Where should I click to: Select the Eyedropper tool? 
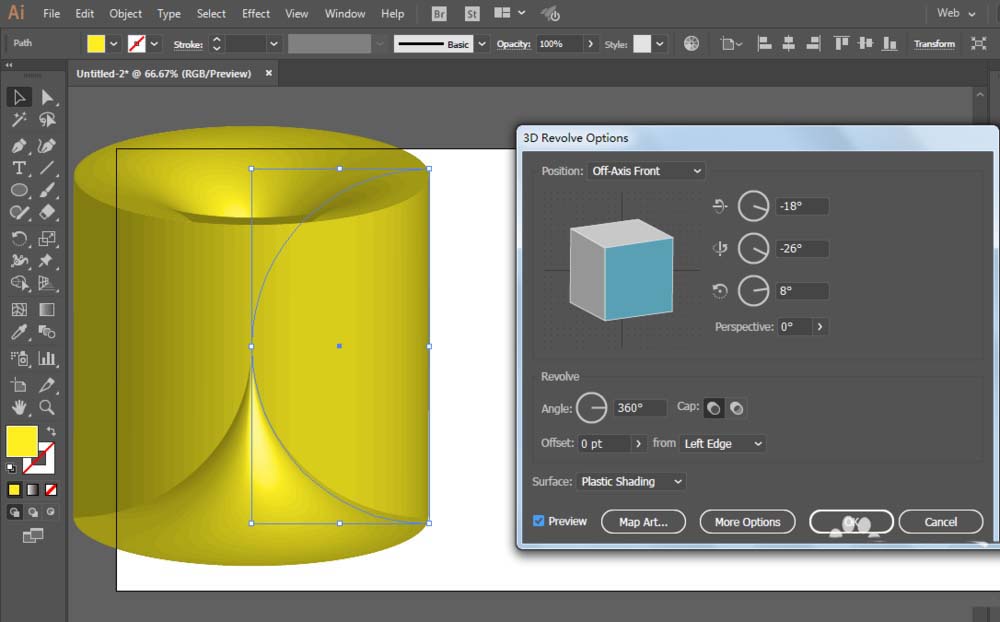coord(19,332)
